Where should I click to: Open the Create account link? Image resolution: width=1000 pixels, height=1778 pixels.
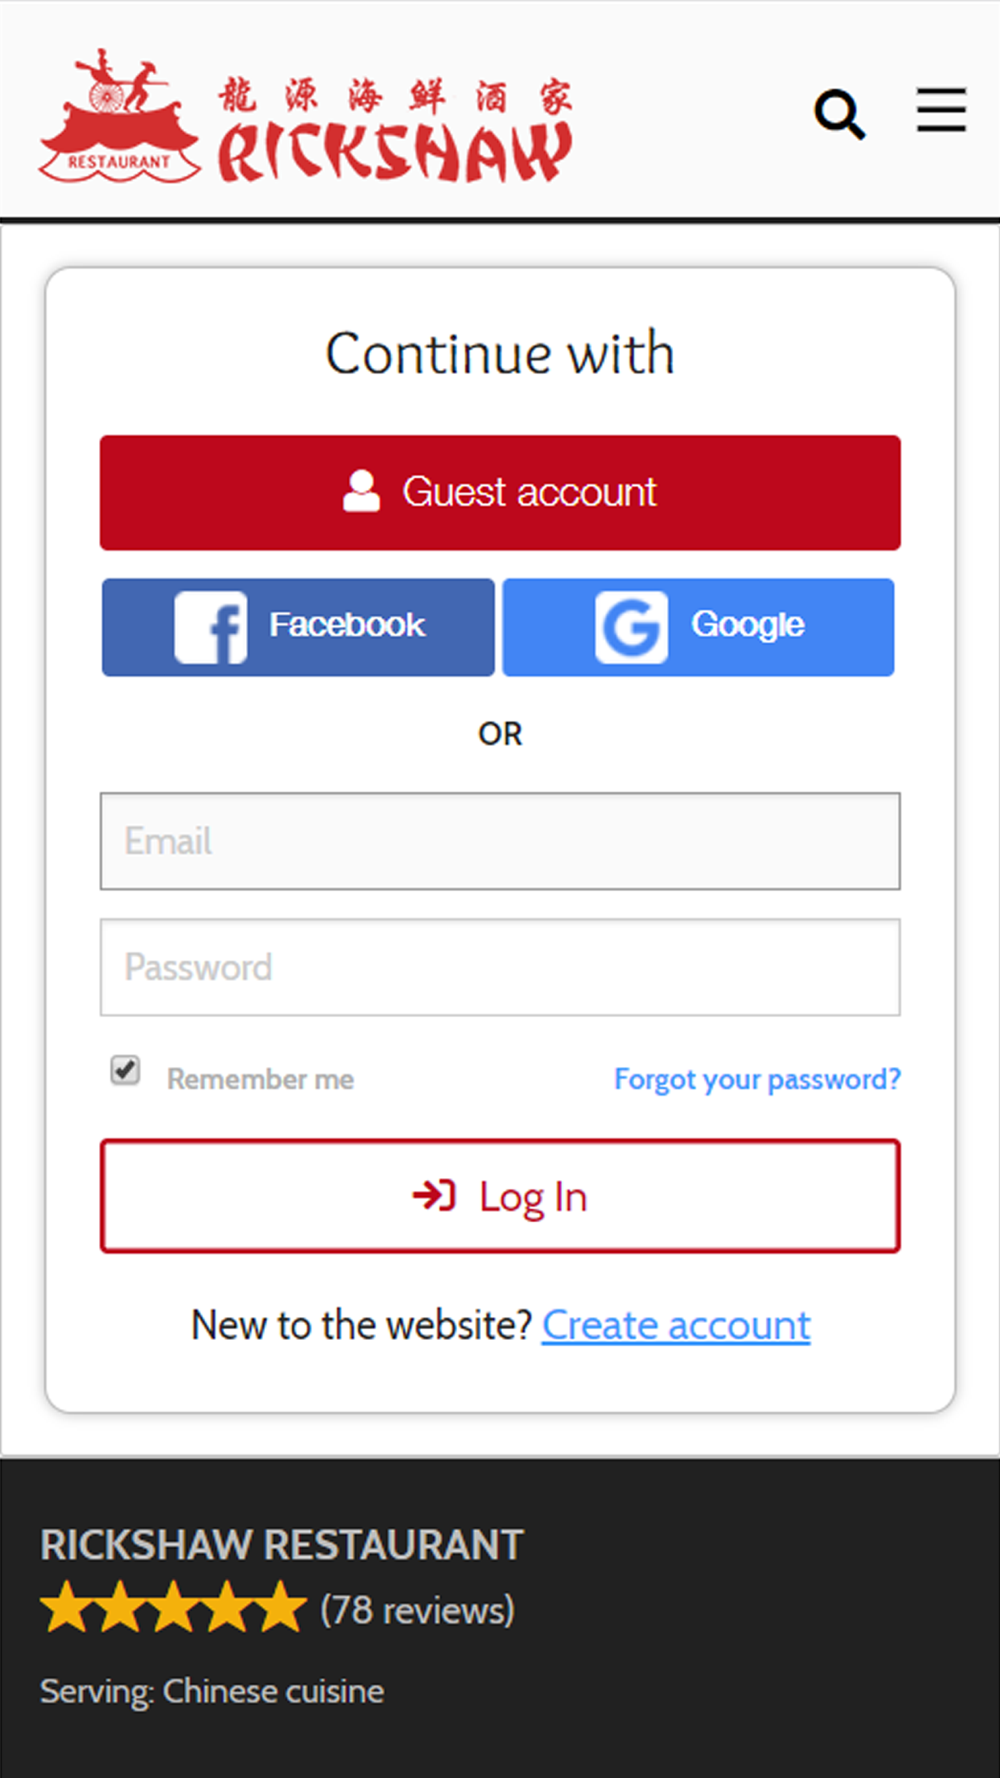tap(676, 1325)
